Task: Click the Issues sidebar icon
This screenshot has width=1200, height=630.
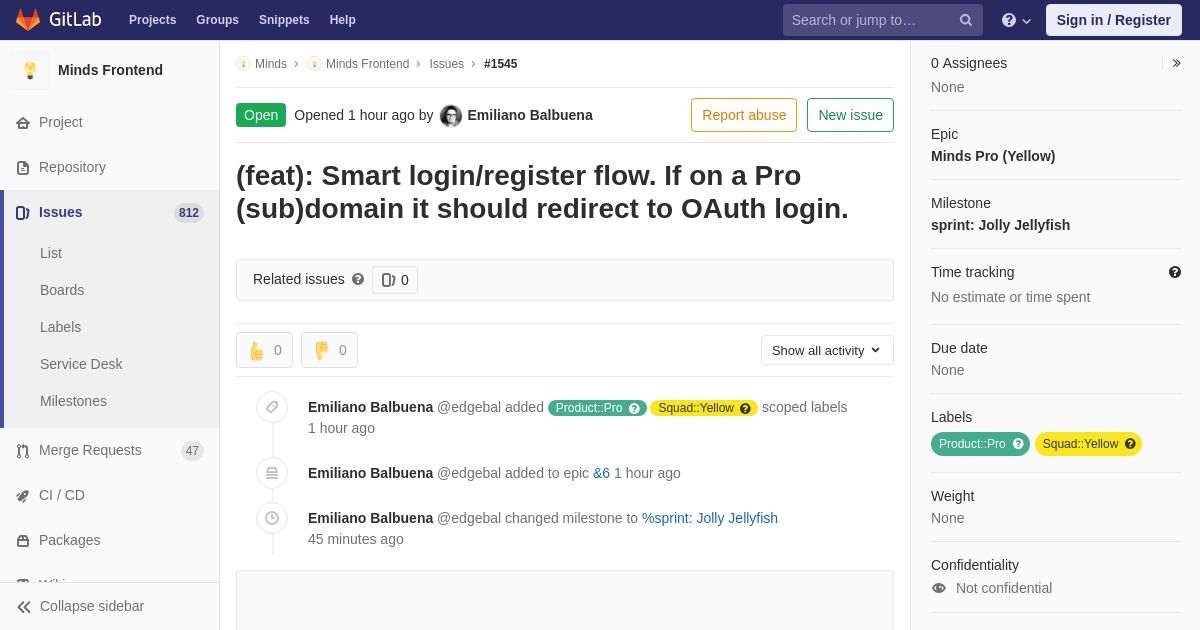Action: [x=23, y=213]
